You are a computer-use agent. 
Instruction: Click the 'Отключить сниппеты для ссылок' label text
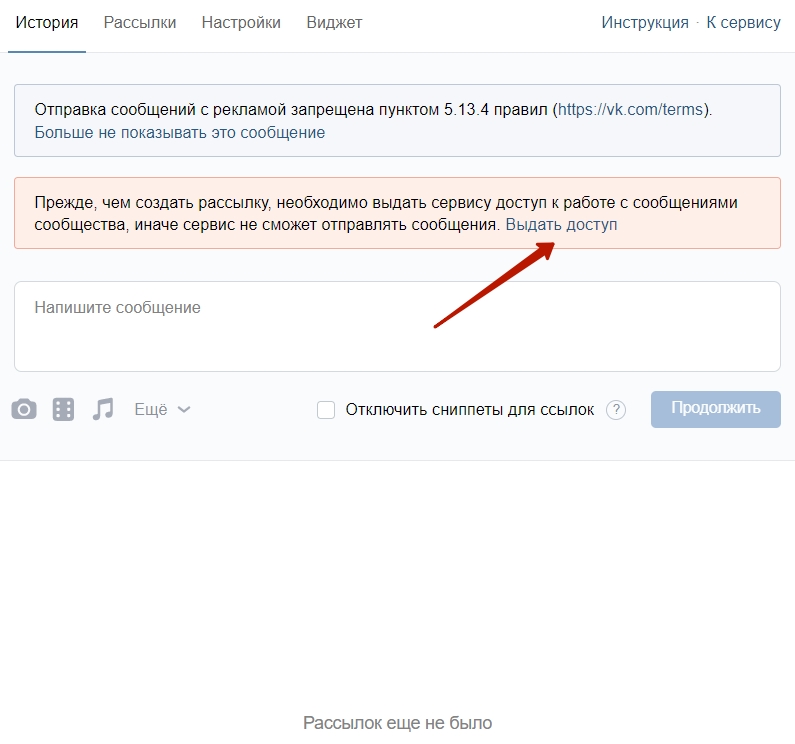tap(469, 409)
